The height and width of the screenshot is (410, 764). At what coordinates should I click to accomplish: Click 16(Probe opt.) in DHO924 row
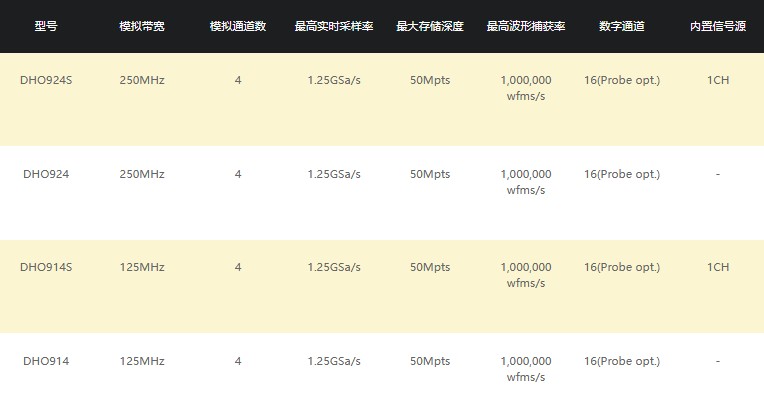pyautogui.click(x=622, y=174)
